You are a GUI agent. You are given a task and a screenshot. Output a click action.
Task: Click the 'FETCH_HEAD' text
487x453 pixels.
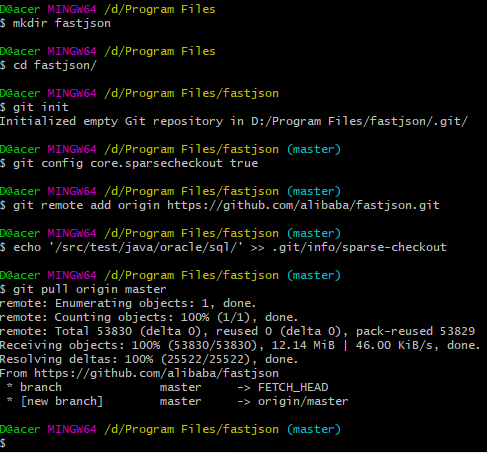293,387
